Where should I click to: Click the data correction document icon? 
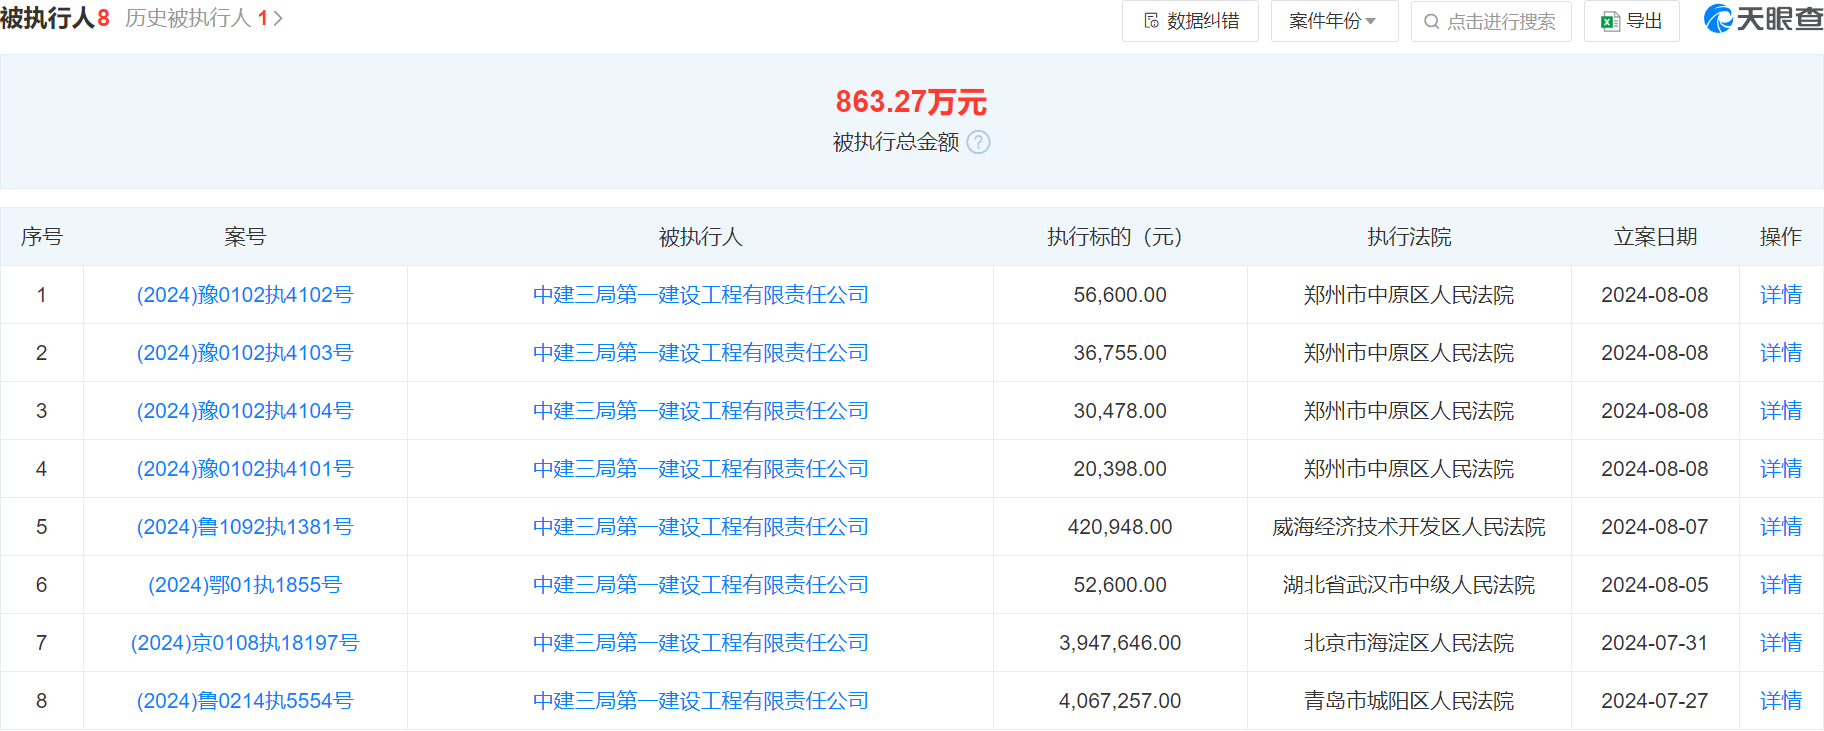(1151, 21)
